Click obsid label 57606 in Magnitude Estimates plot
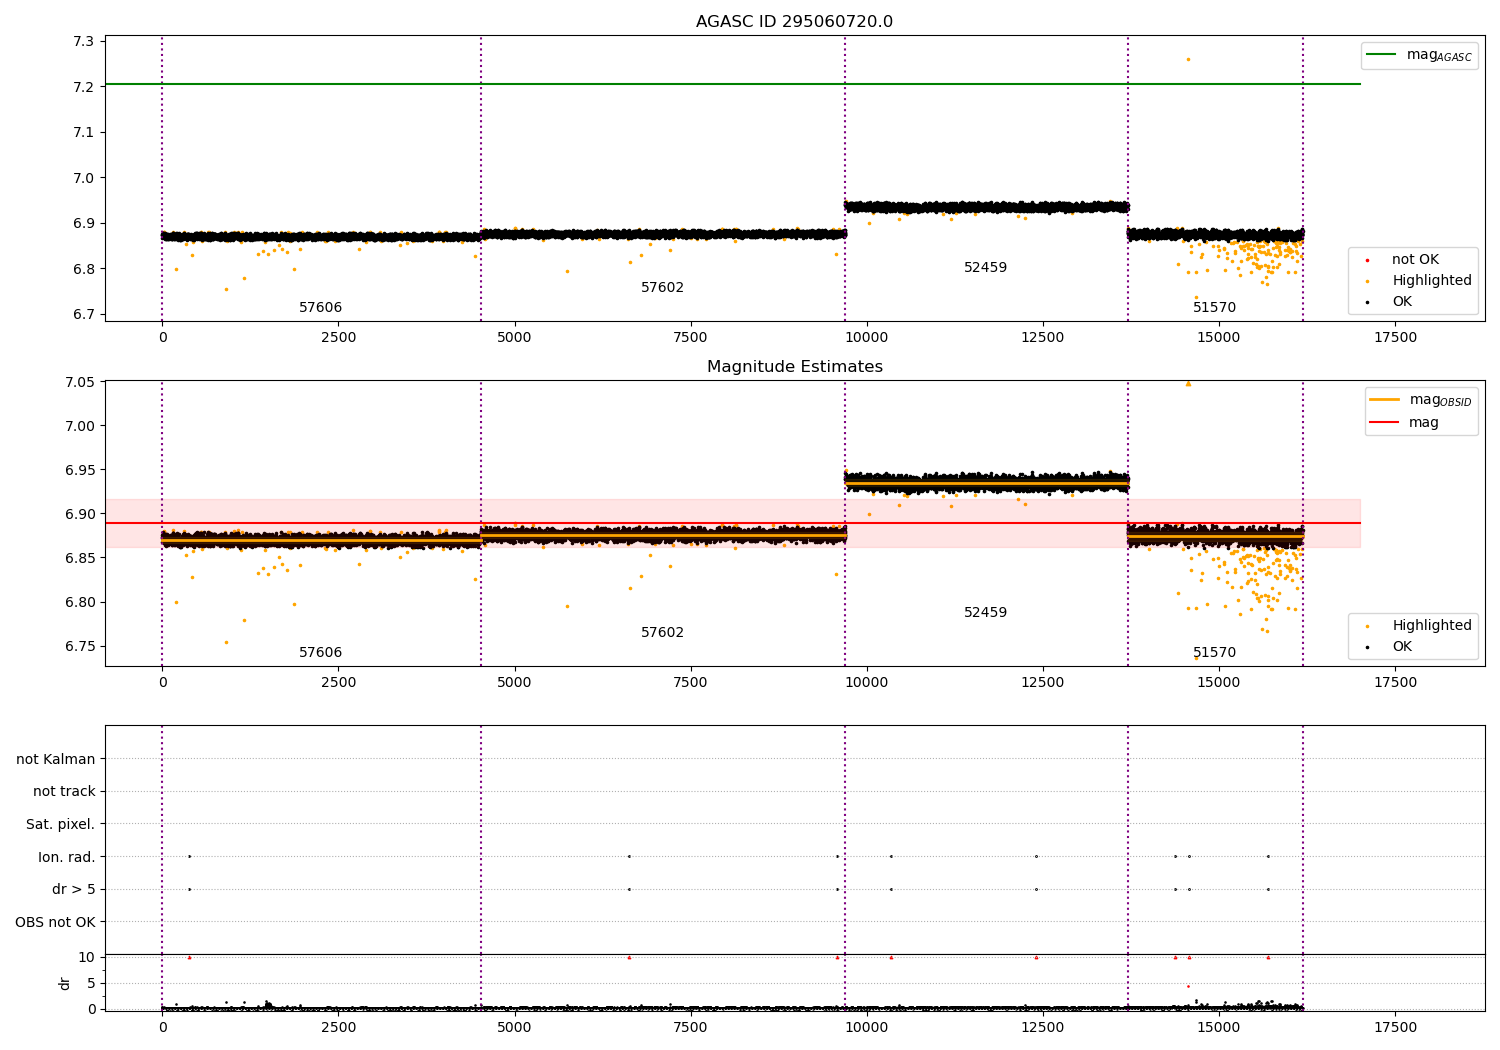Screen dimensions: 1500x1050 click(320, 653)
